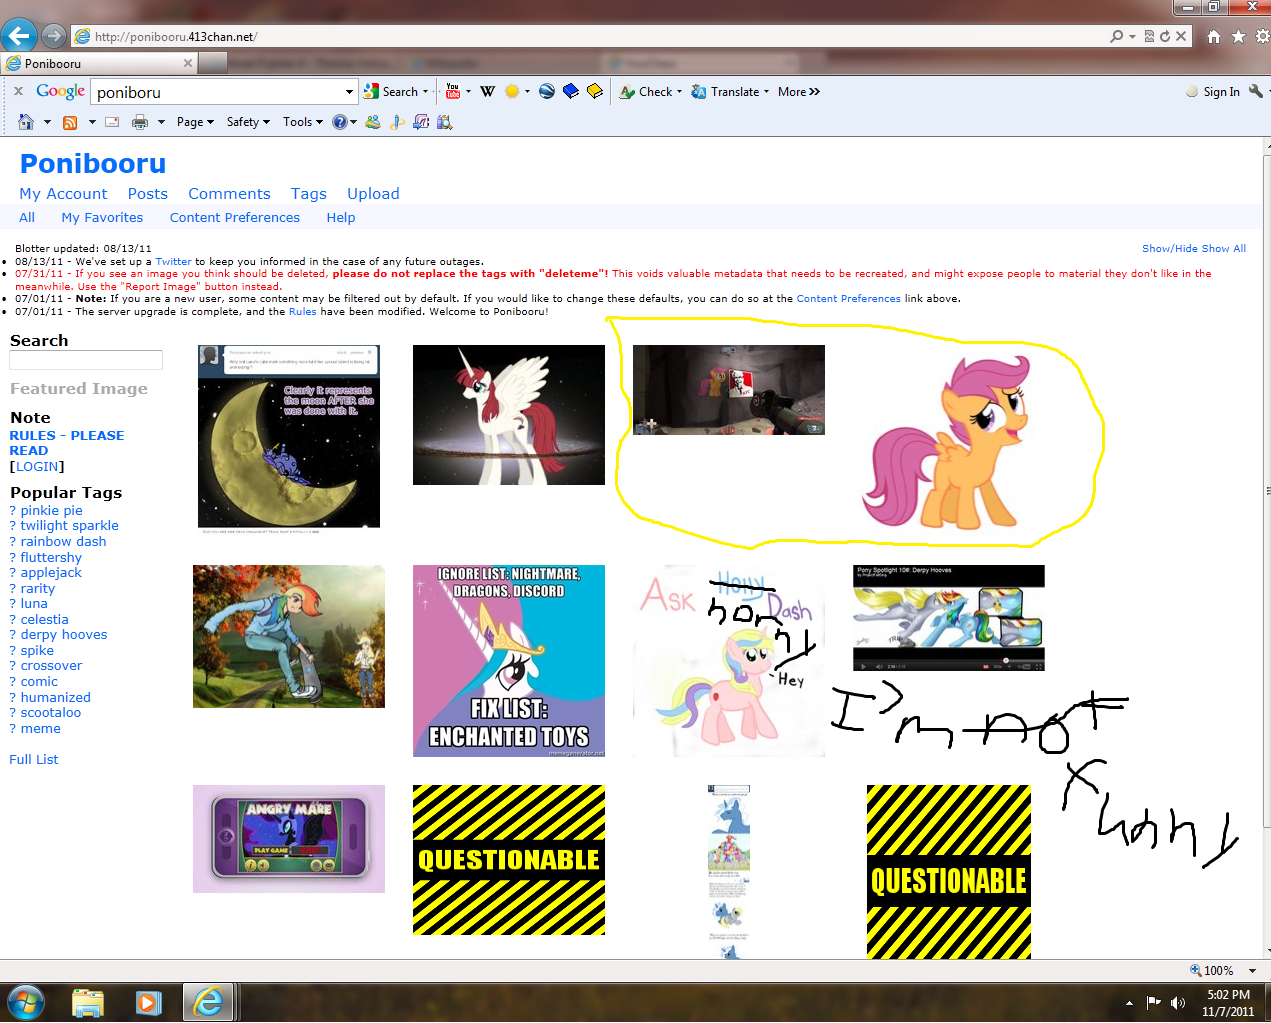Viewport: 1271px width, 1023px height.
Task: Click the Translate toolbar button
Action: 726,91
